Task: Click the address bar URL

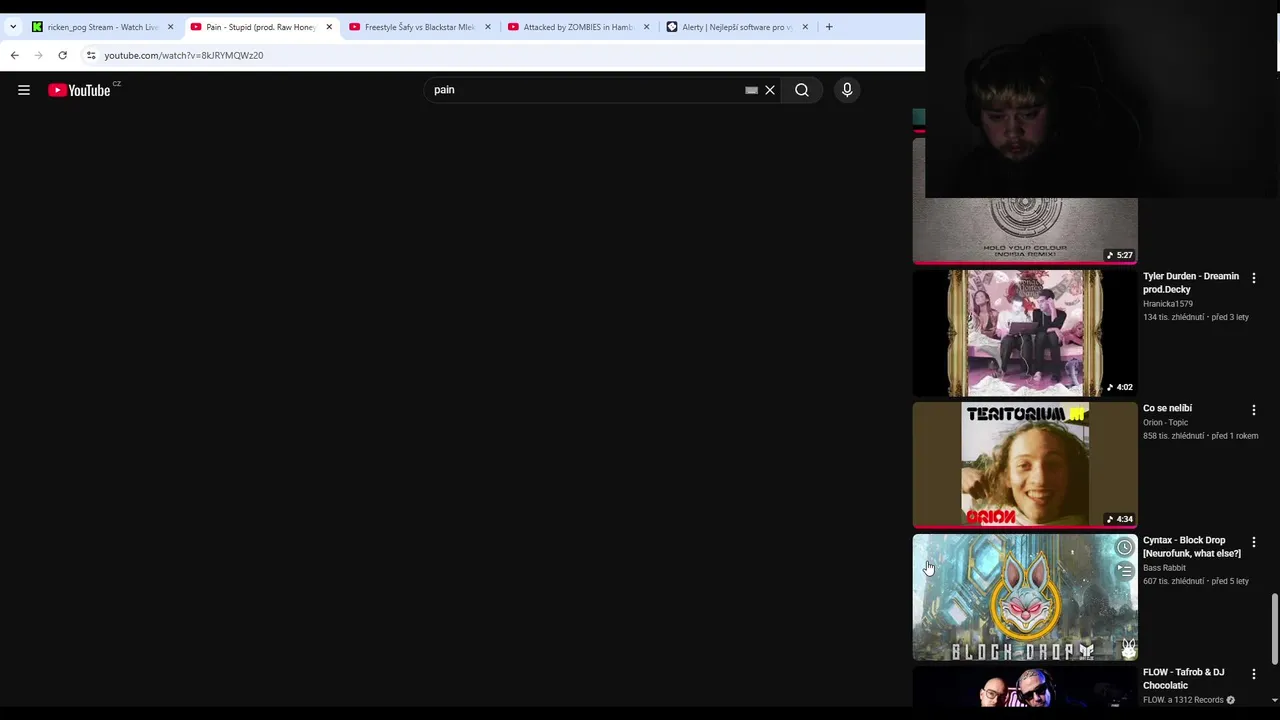Action: (x=184, y=55)
